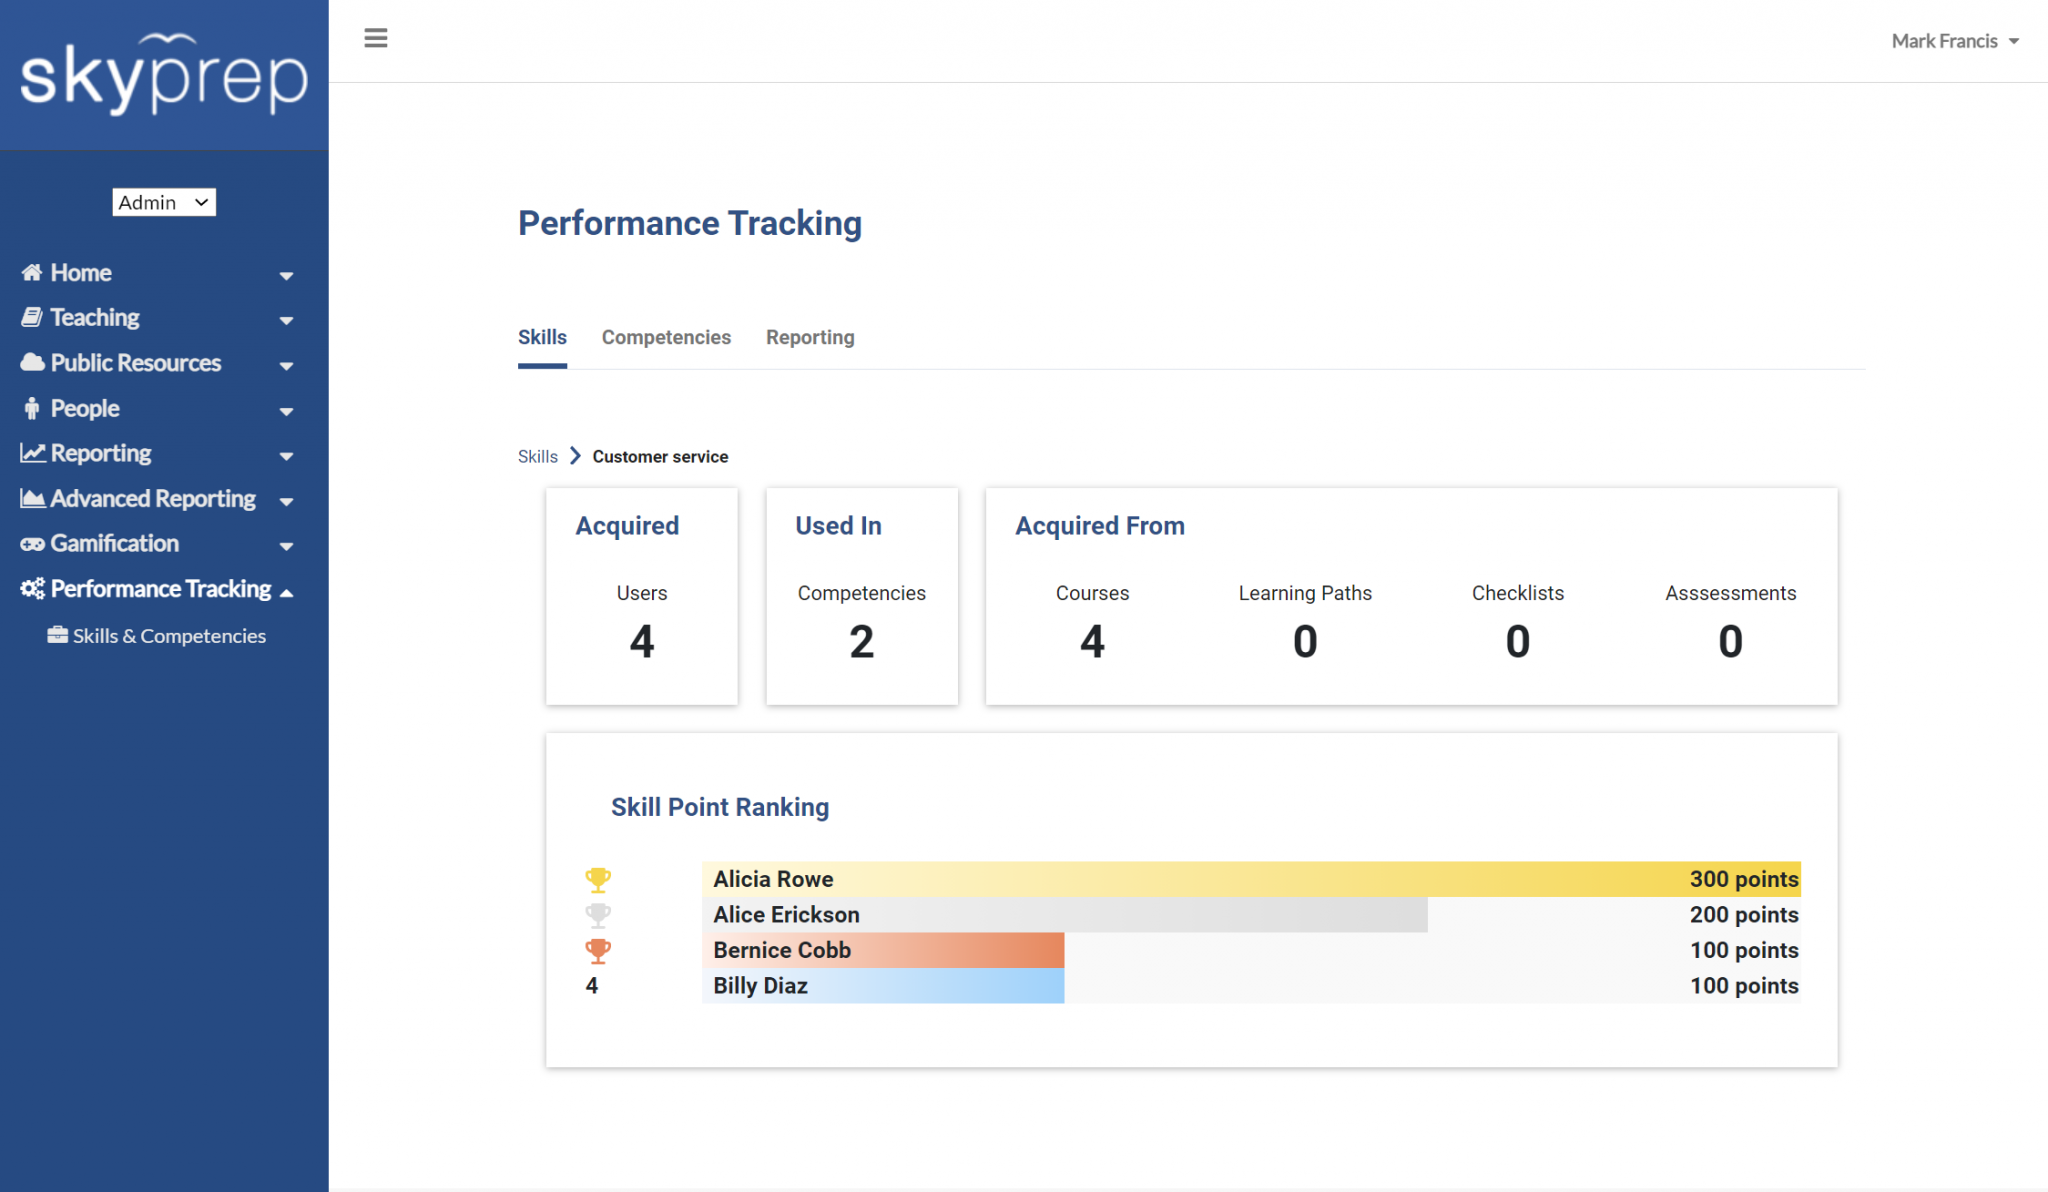Viewport: 2048px width, 1192px height.
Task: Select Bernice Cobb in the ranking list
Action: pyautogui.click(x=781, y=950)
